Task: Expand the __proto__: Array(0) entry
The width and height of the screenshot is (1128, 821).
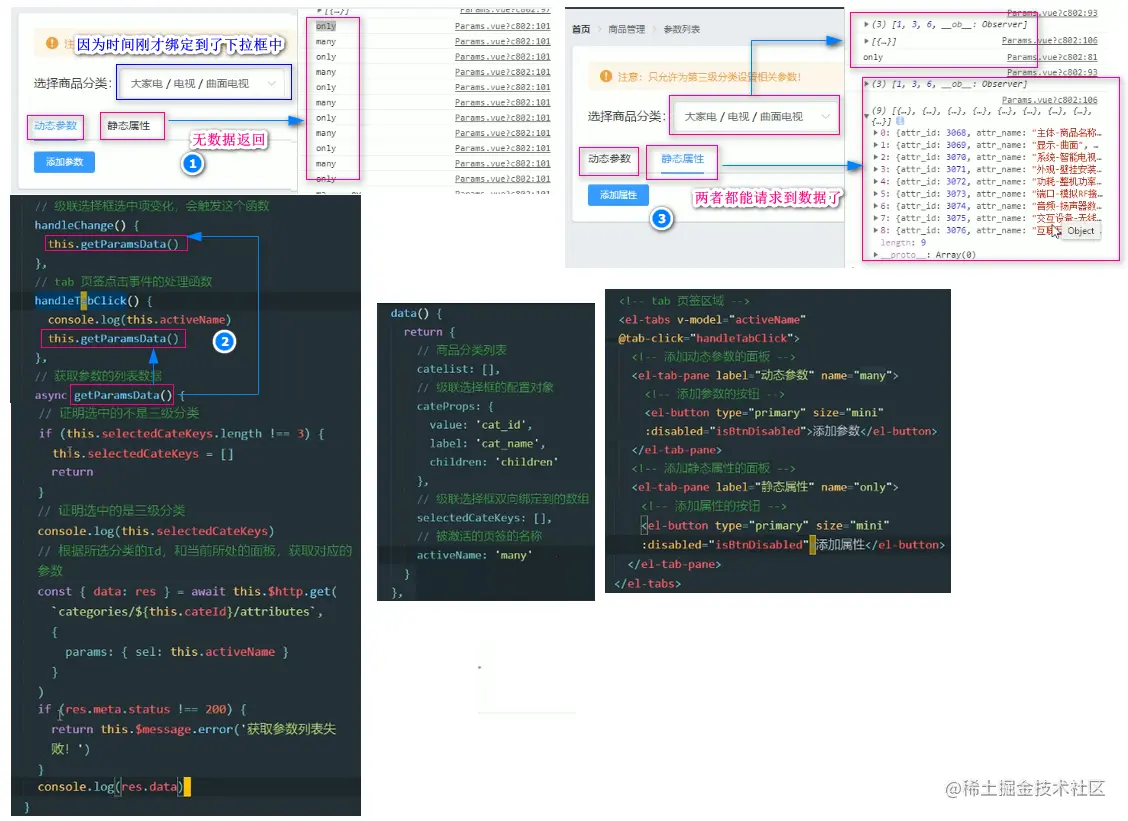Action: pyautogui.click(x=875, y=255)
